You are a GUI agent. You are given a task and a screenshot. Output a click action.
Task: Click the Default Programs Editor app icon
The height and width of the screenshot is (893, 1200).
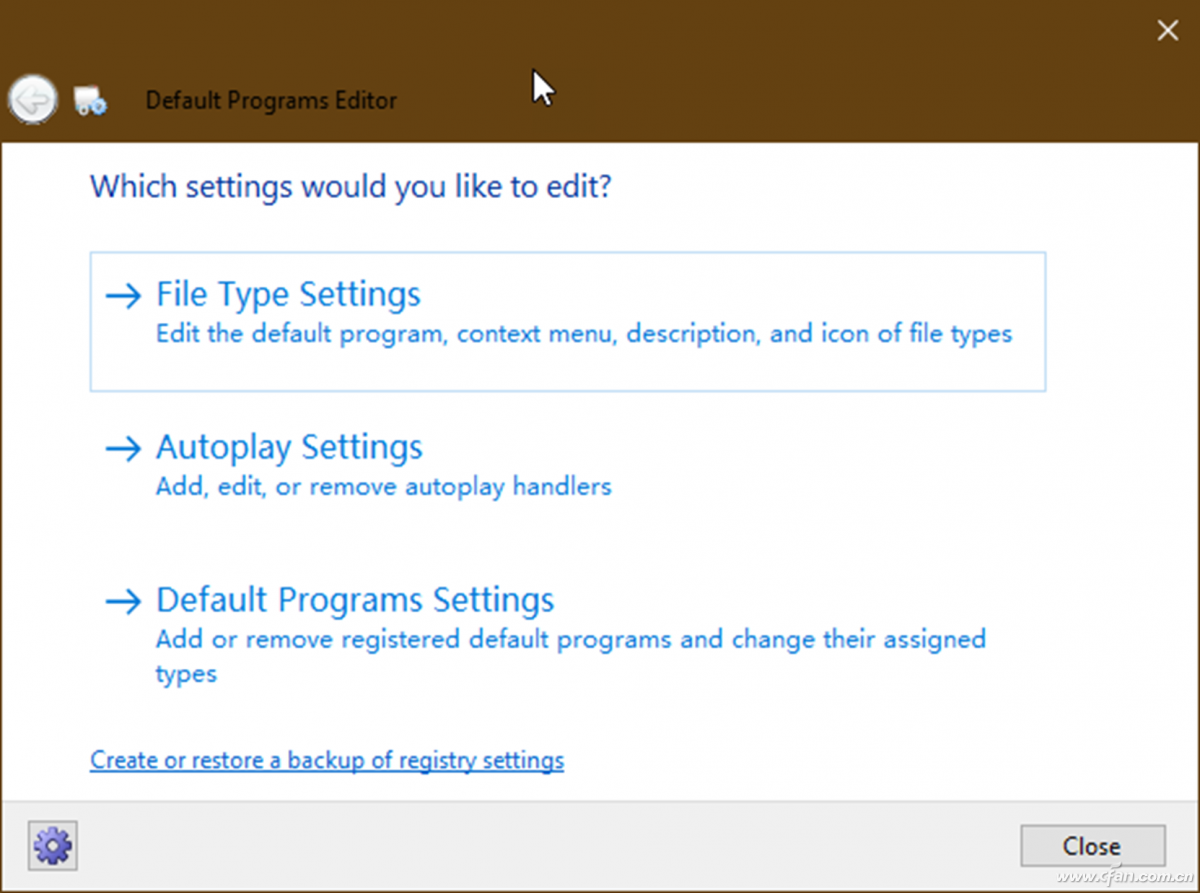(91, 100)
